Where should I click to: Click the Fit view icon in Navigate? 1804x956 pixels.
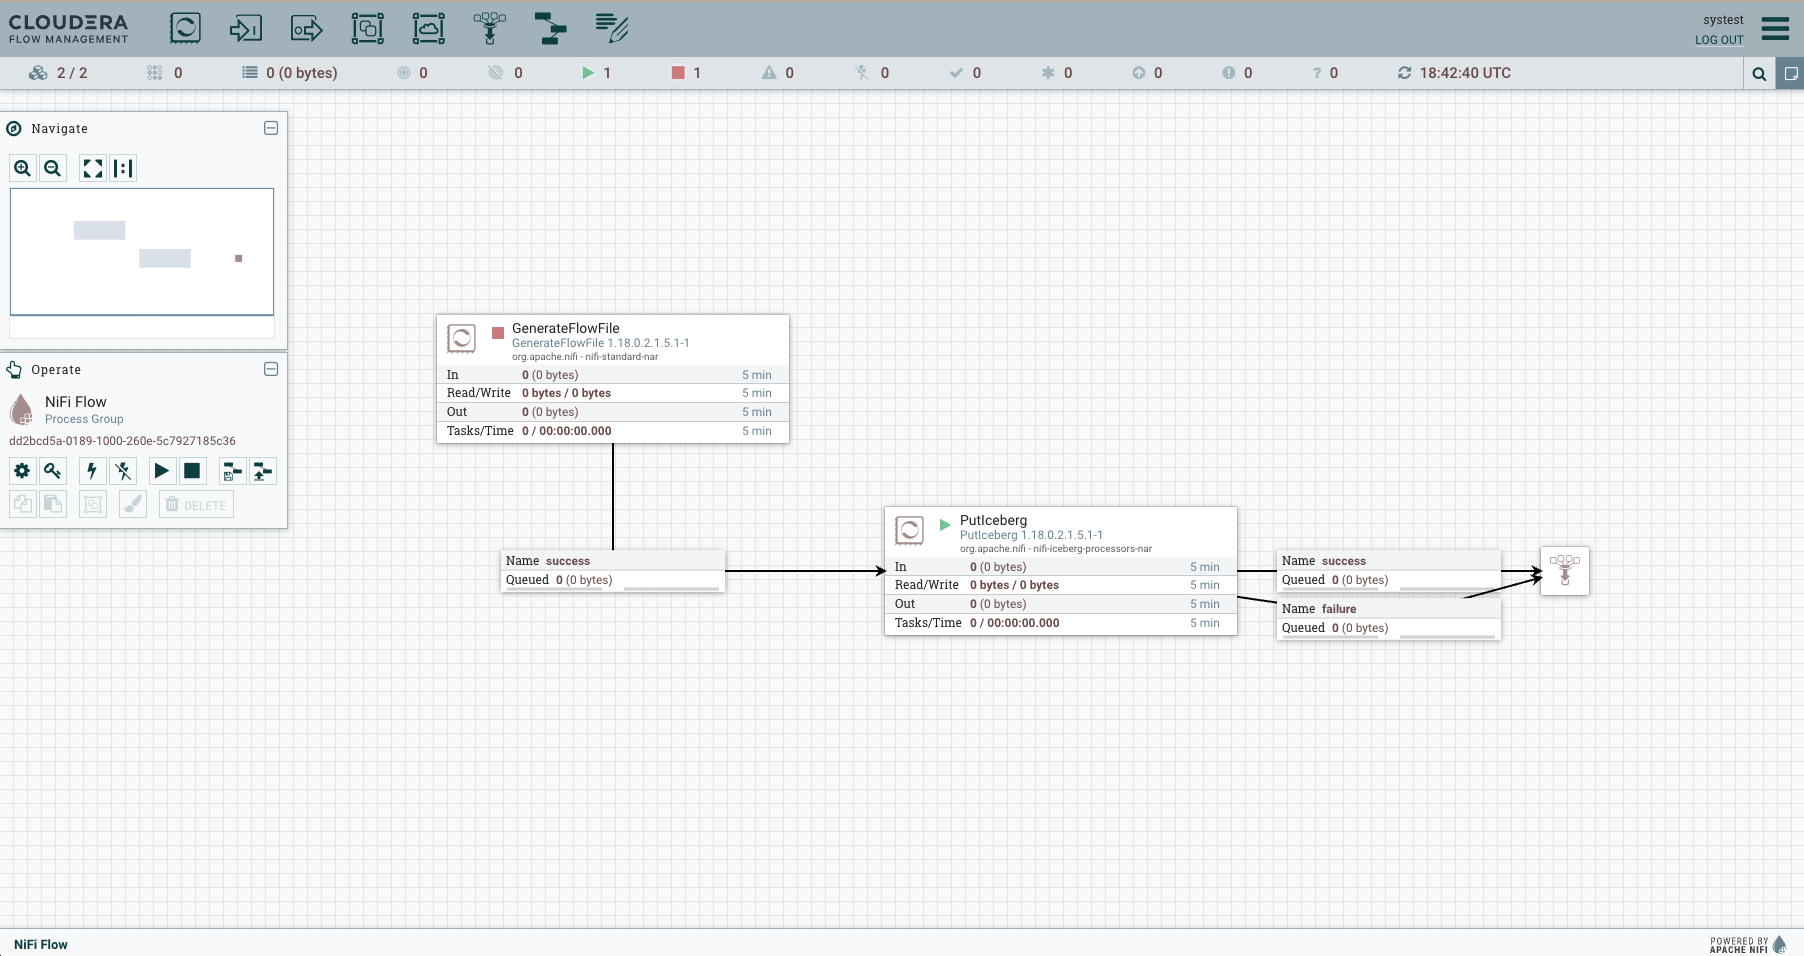click(x=92, y=168)
